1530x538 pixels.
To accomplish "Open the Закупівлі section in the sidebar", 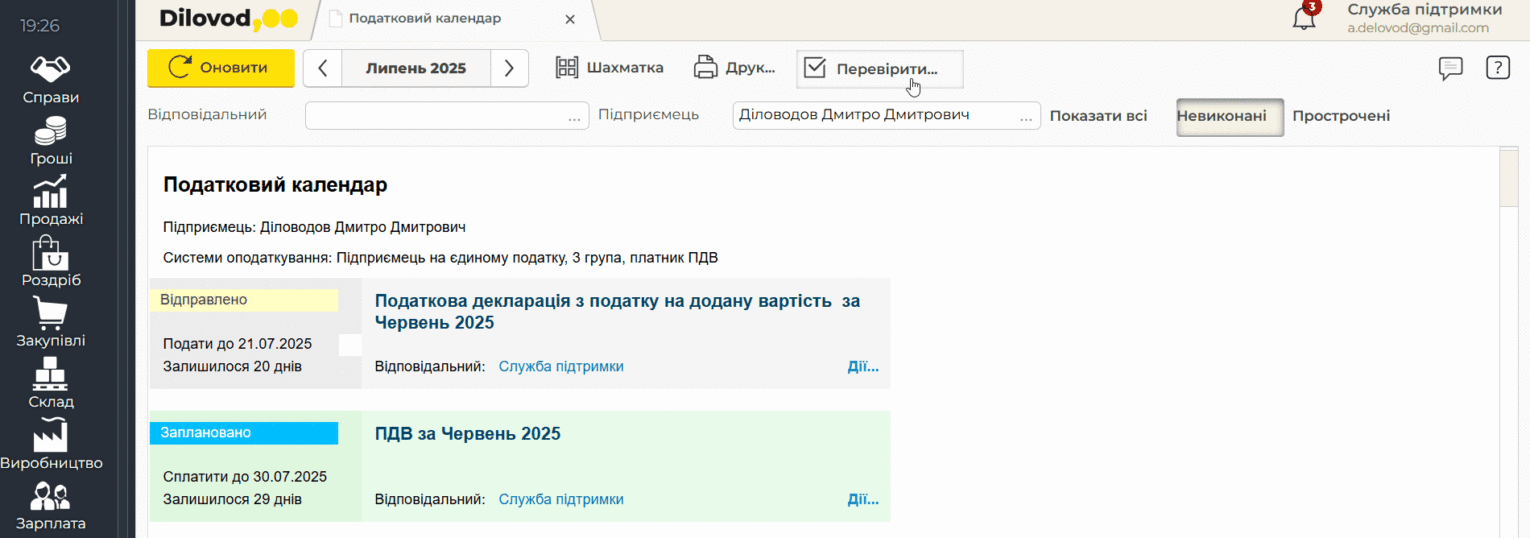I will 51,323.
